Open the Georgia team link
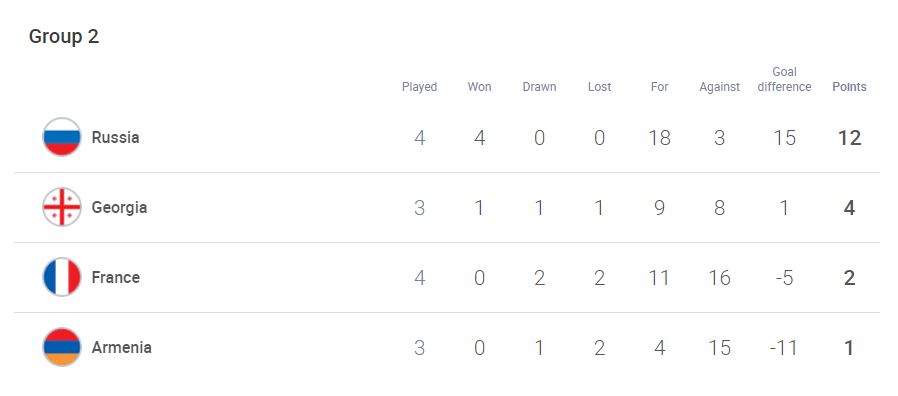The width and height of the screenshot is (898, 396). click(119, 207)
